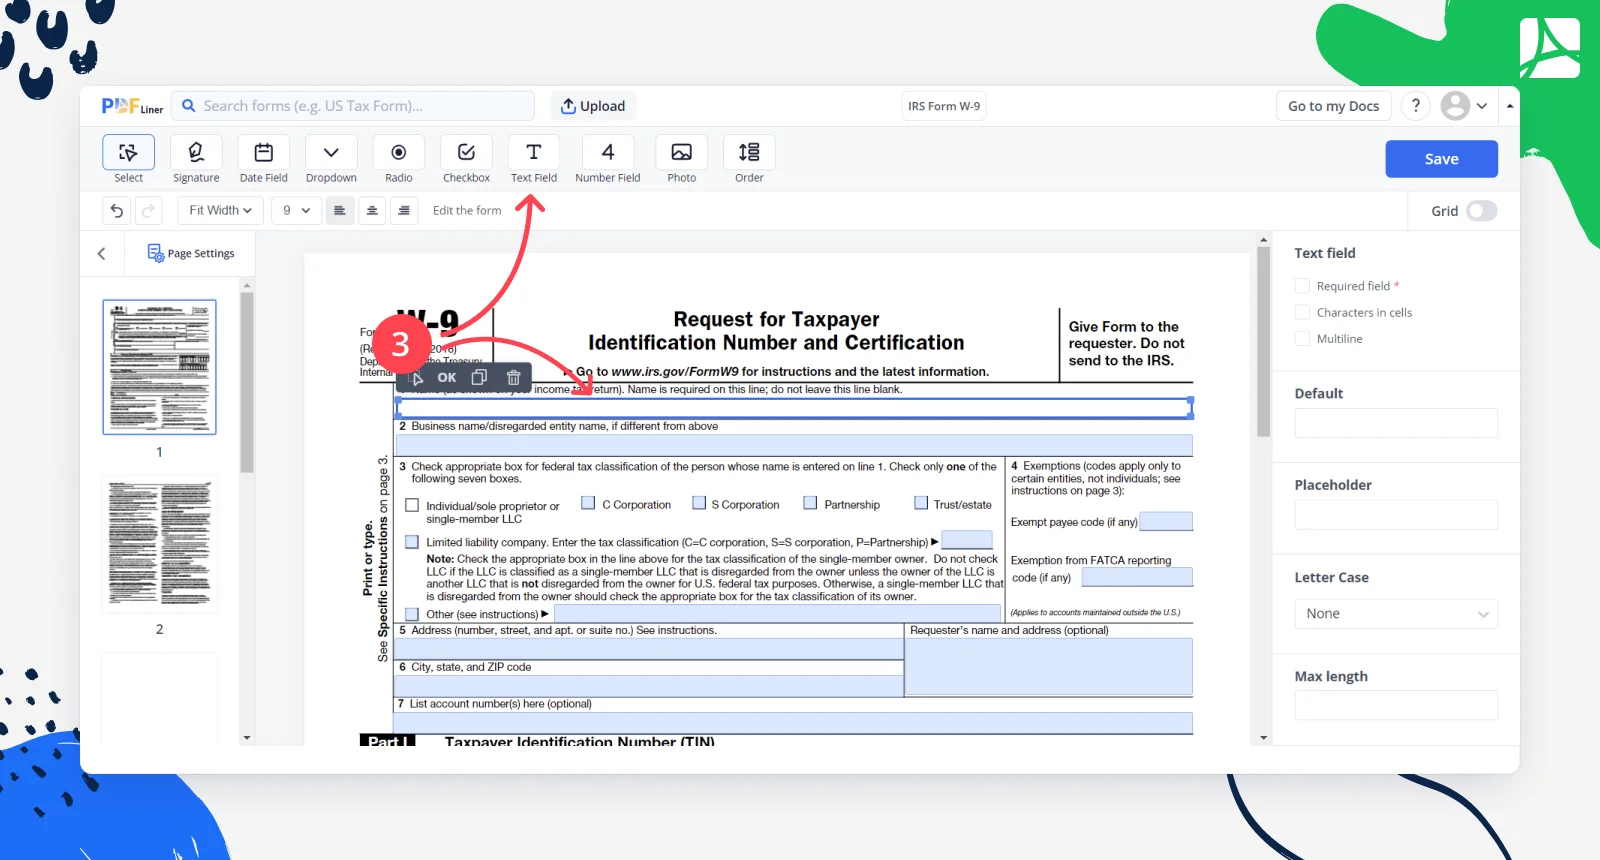Delete the selected field with trash icon
The width and height of the screenshot is (1600, 860).
(x=513, y=377)
